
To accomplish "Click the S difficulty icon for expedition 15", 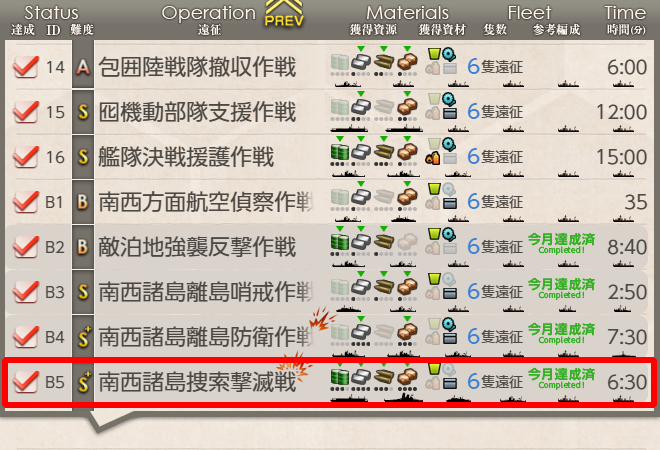I will [x=83, y=112].
